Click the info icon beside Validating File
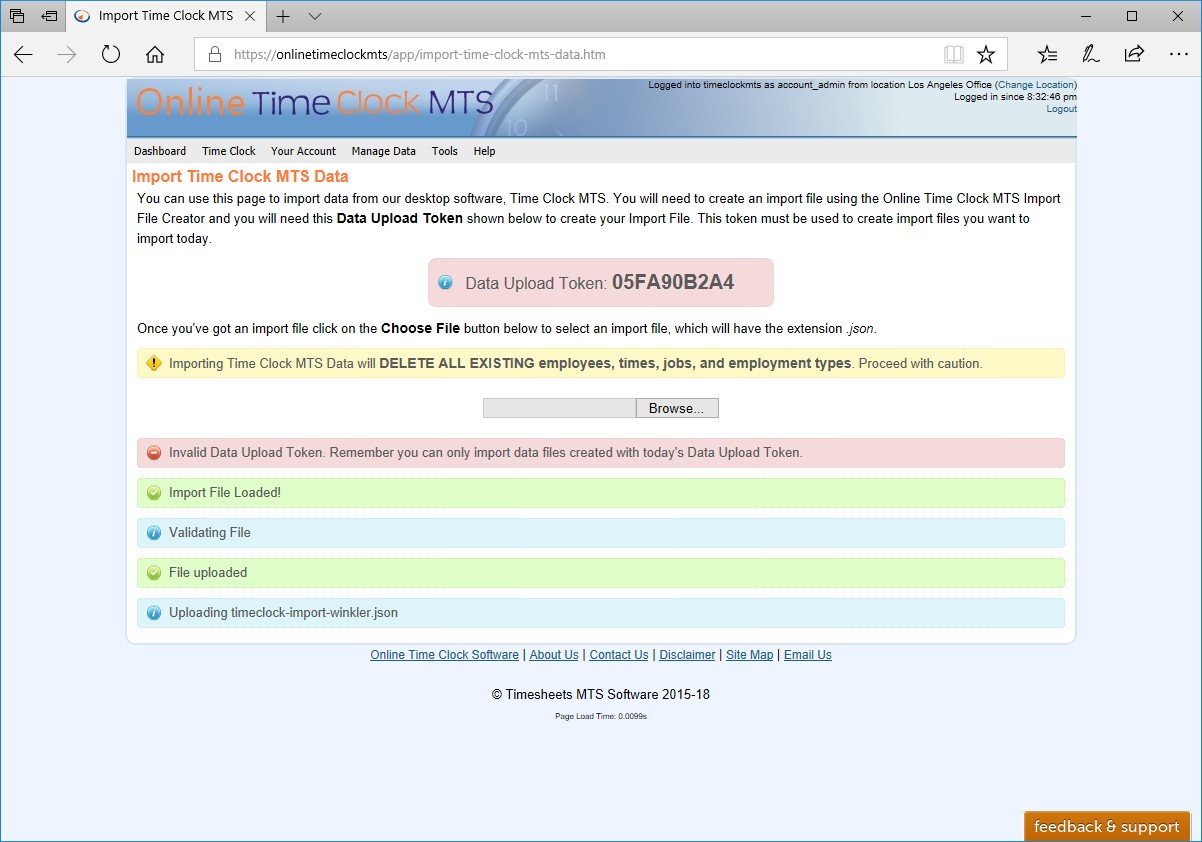Screen dimensions: 1202x842 pyautogui.click(x=153, y=533)
